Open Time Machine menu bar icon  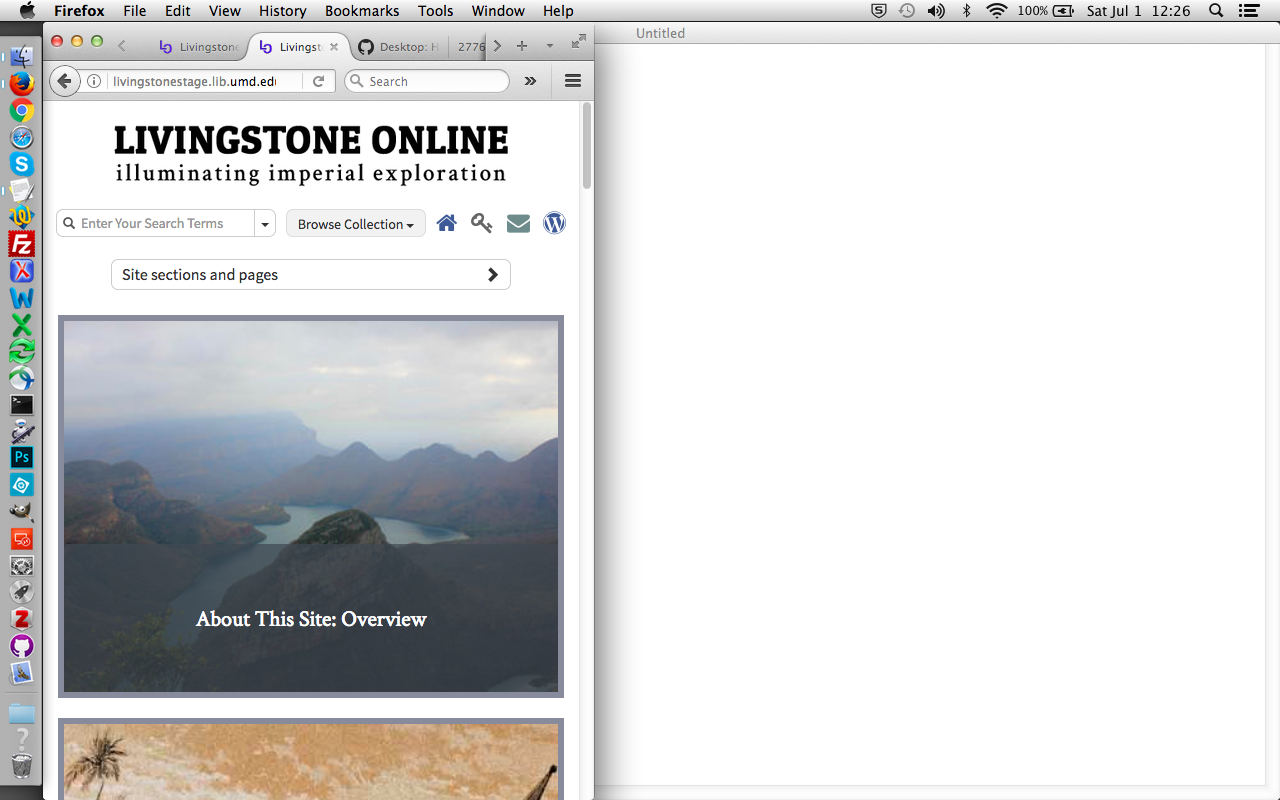[907, 11]
